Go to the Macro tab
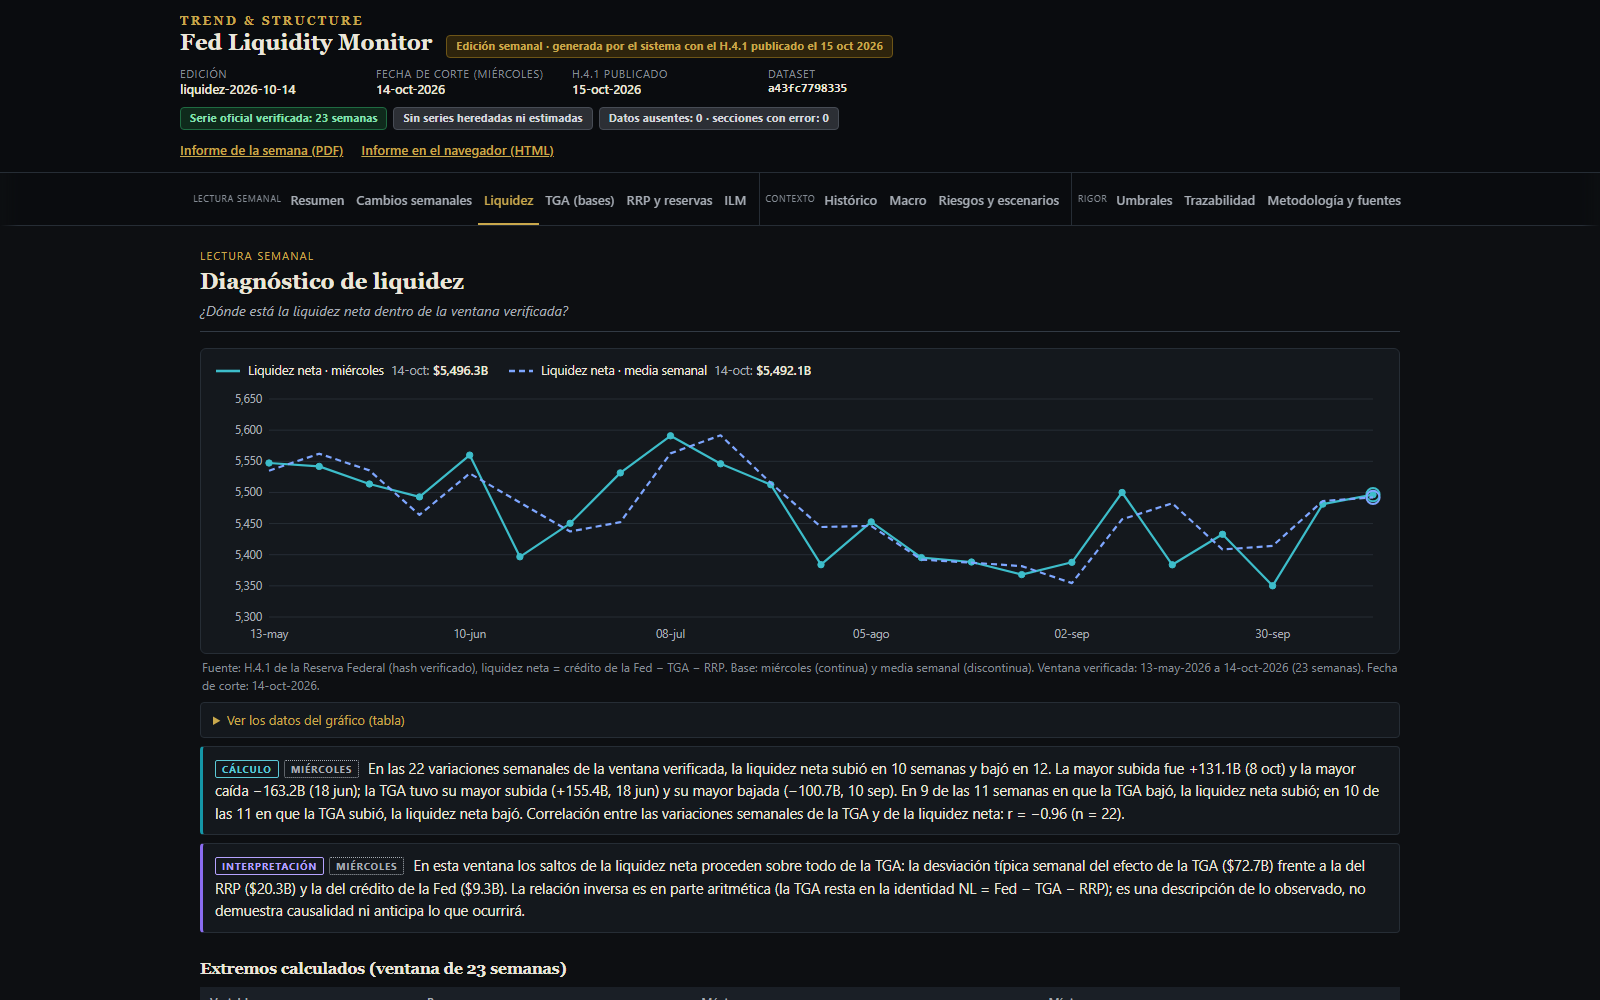Screen dimensions: 1600x1000 [x=908, y=201]
